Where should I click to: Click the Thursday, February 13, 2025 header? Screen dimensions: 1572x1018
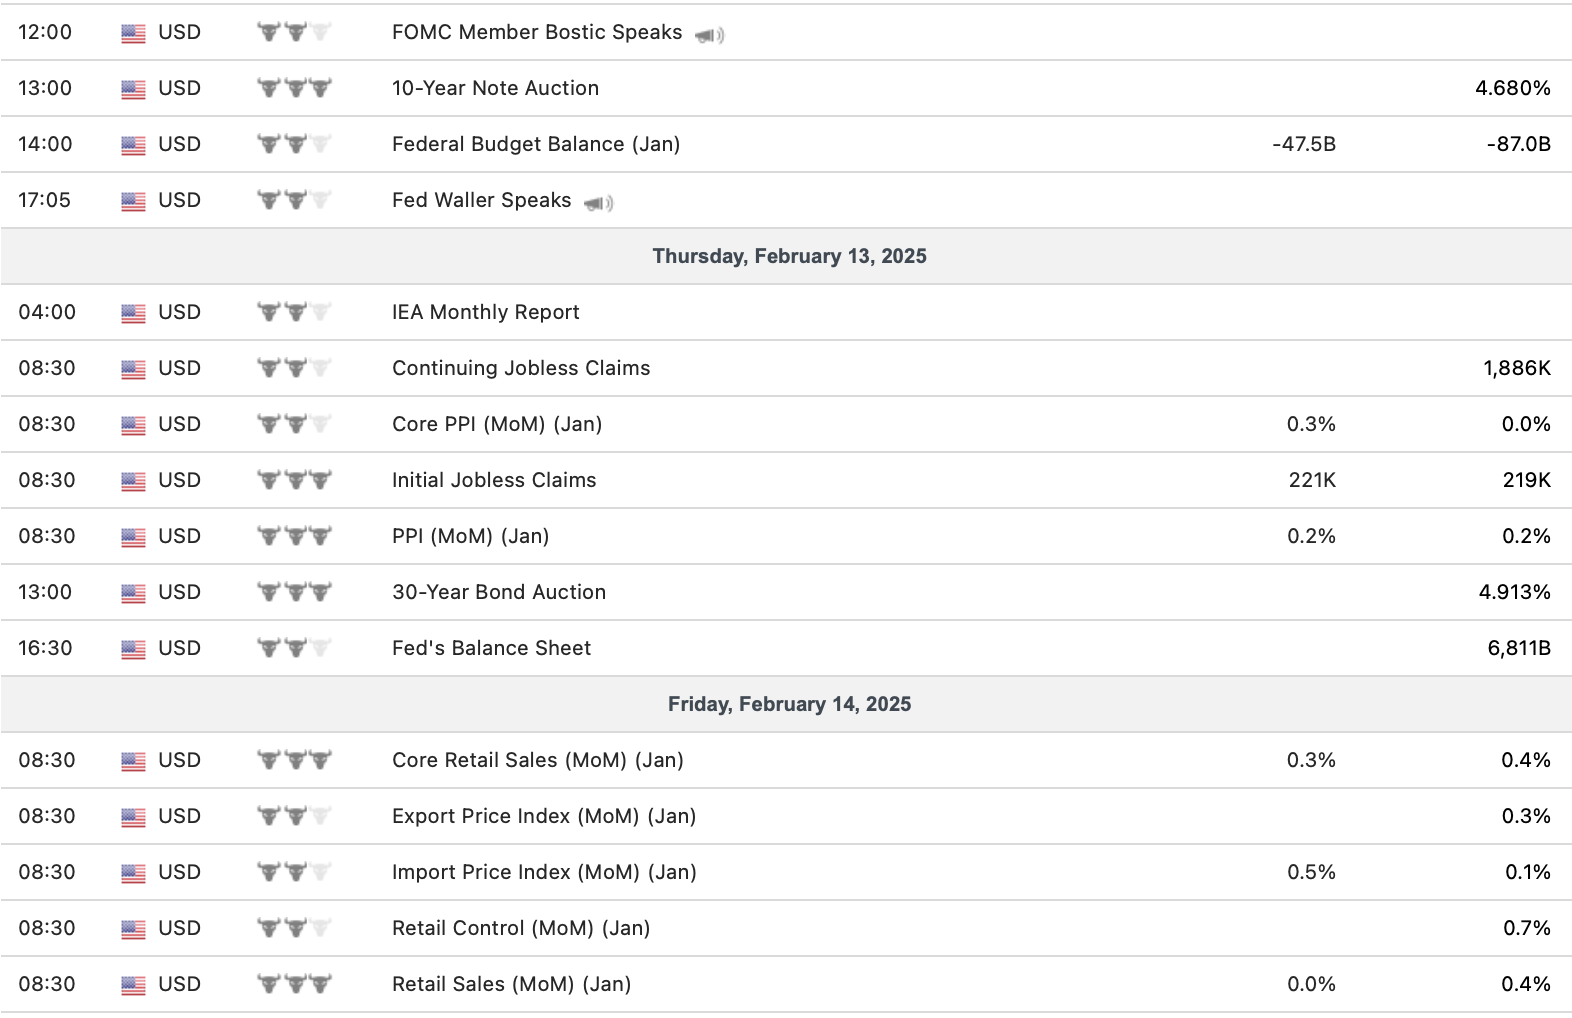point(789,256)
